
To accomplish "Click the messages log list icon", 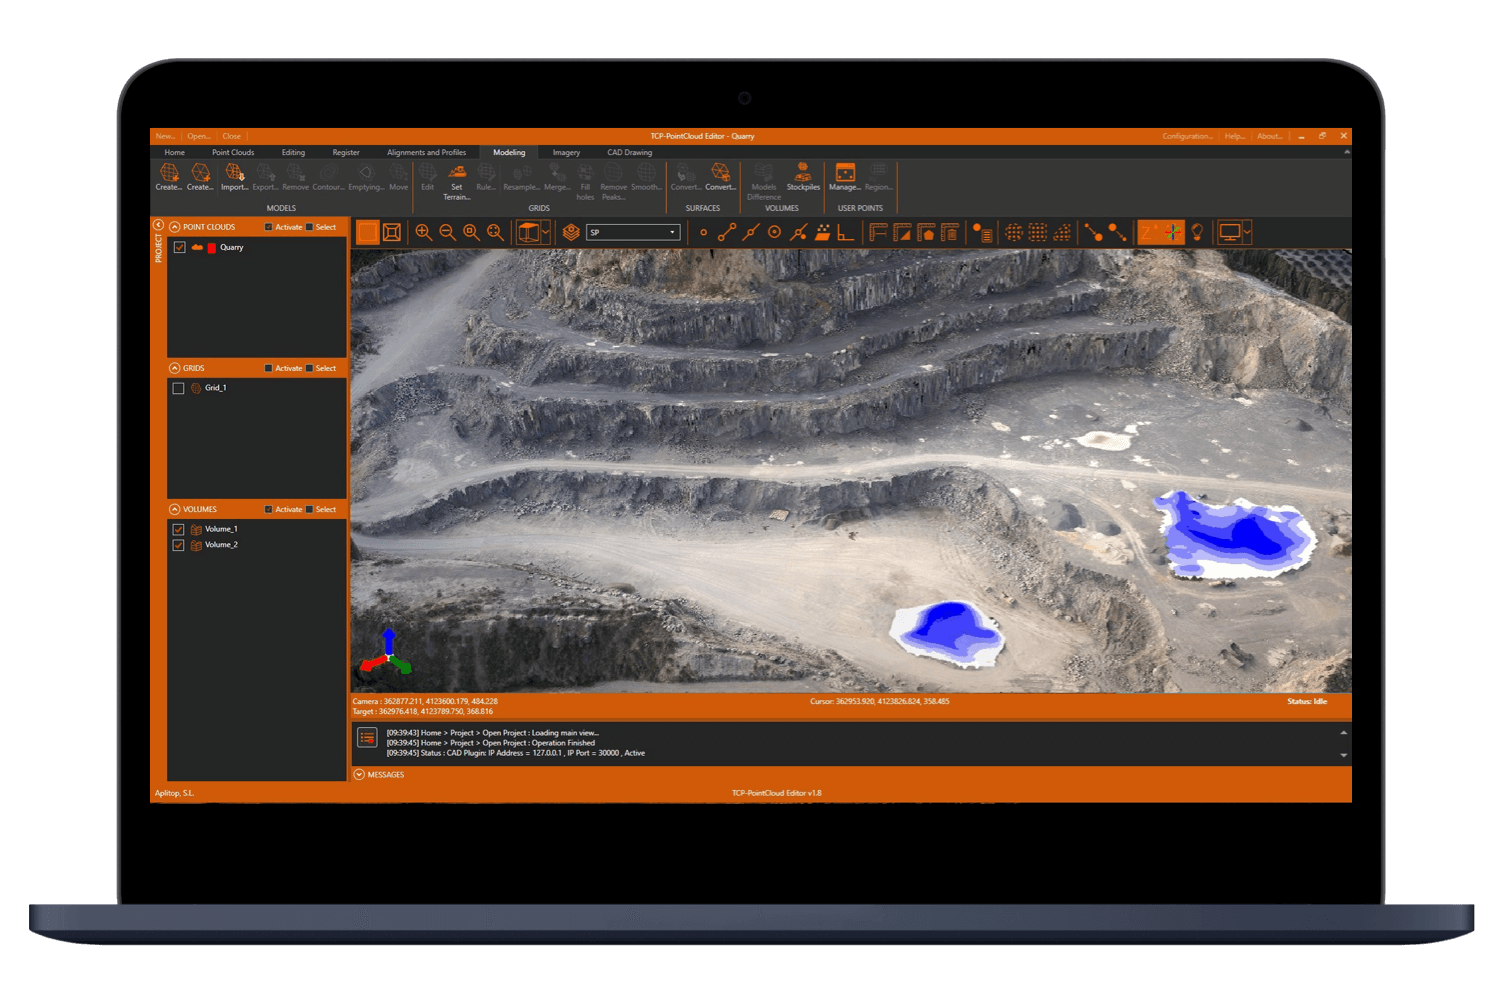I will click(x=367, y=738).
